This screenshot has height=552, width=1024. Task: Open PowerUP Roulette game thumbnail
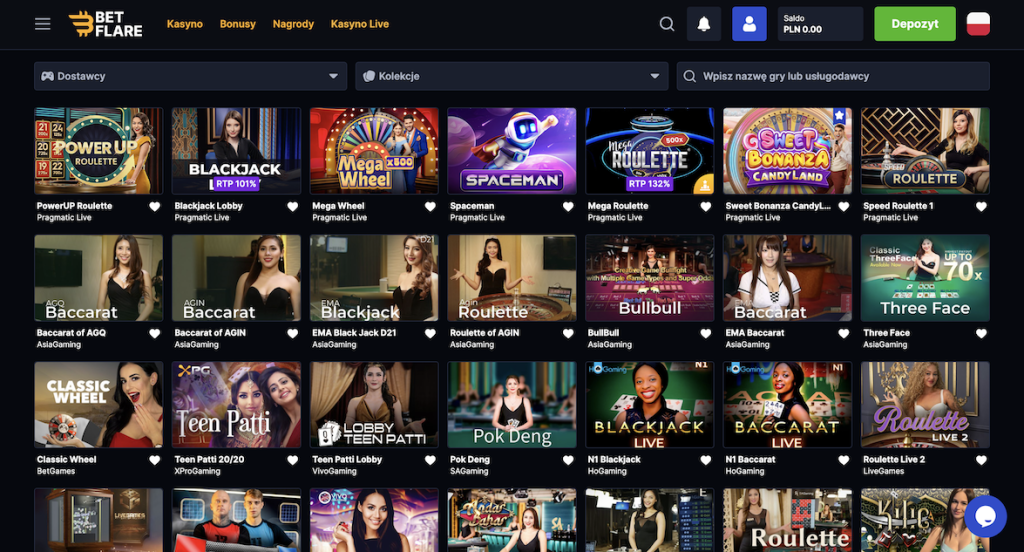[99, 151]
